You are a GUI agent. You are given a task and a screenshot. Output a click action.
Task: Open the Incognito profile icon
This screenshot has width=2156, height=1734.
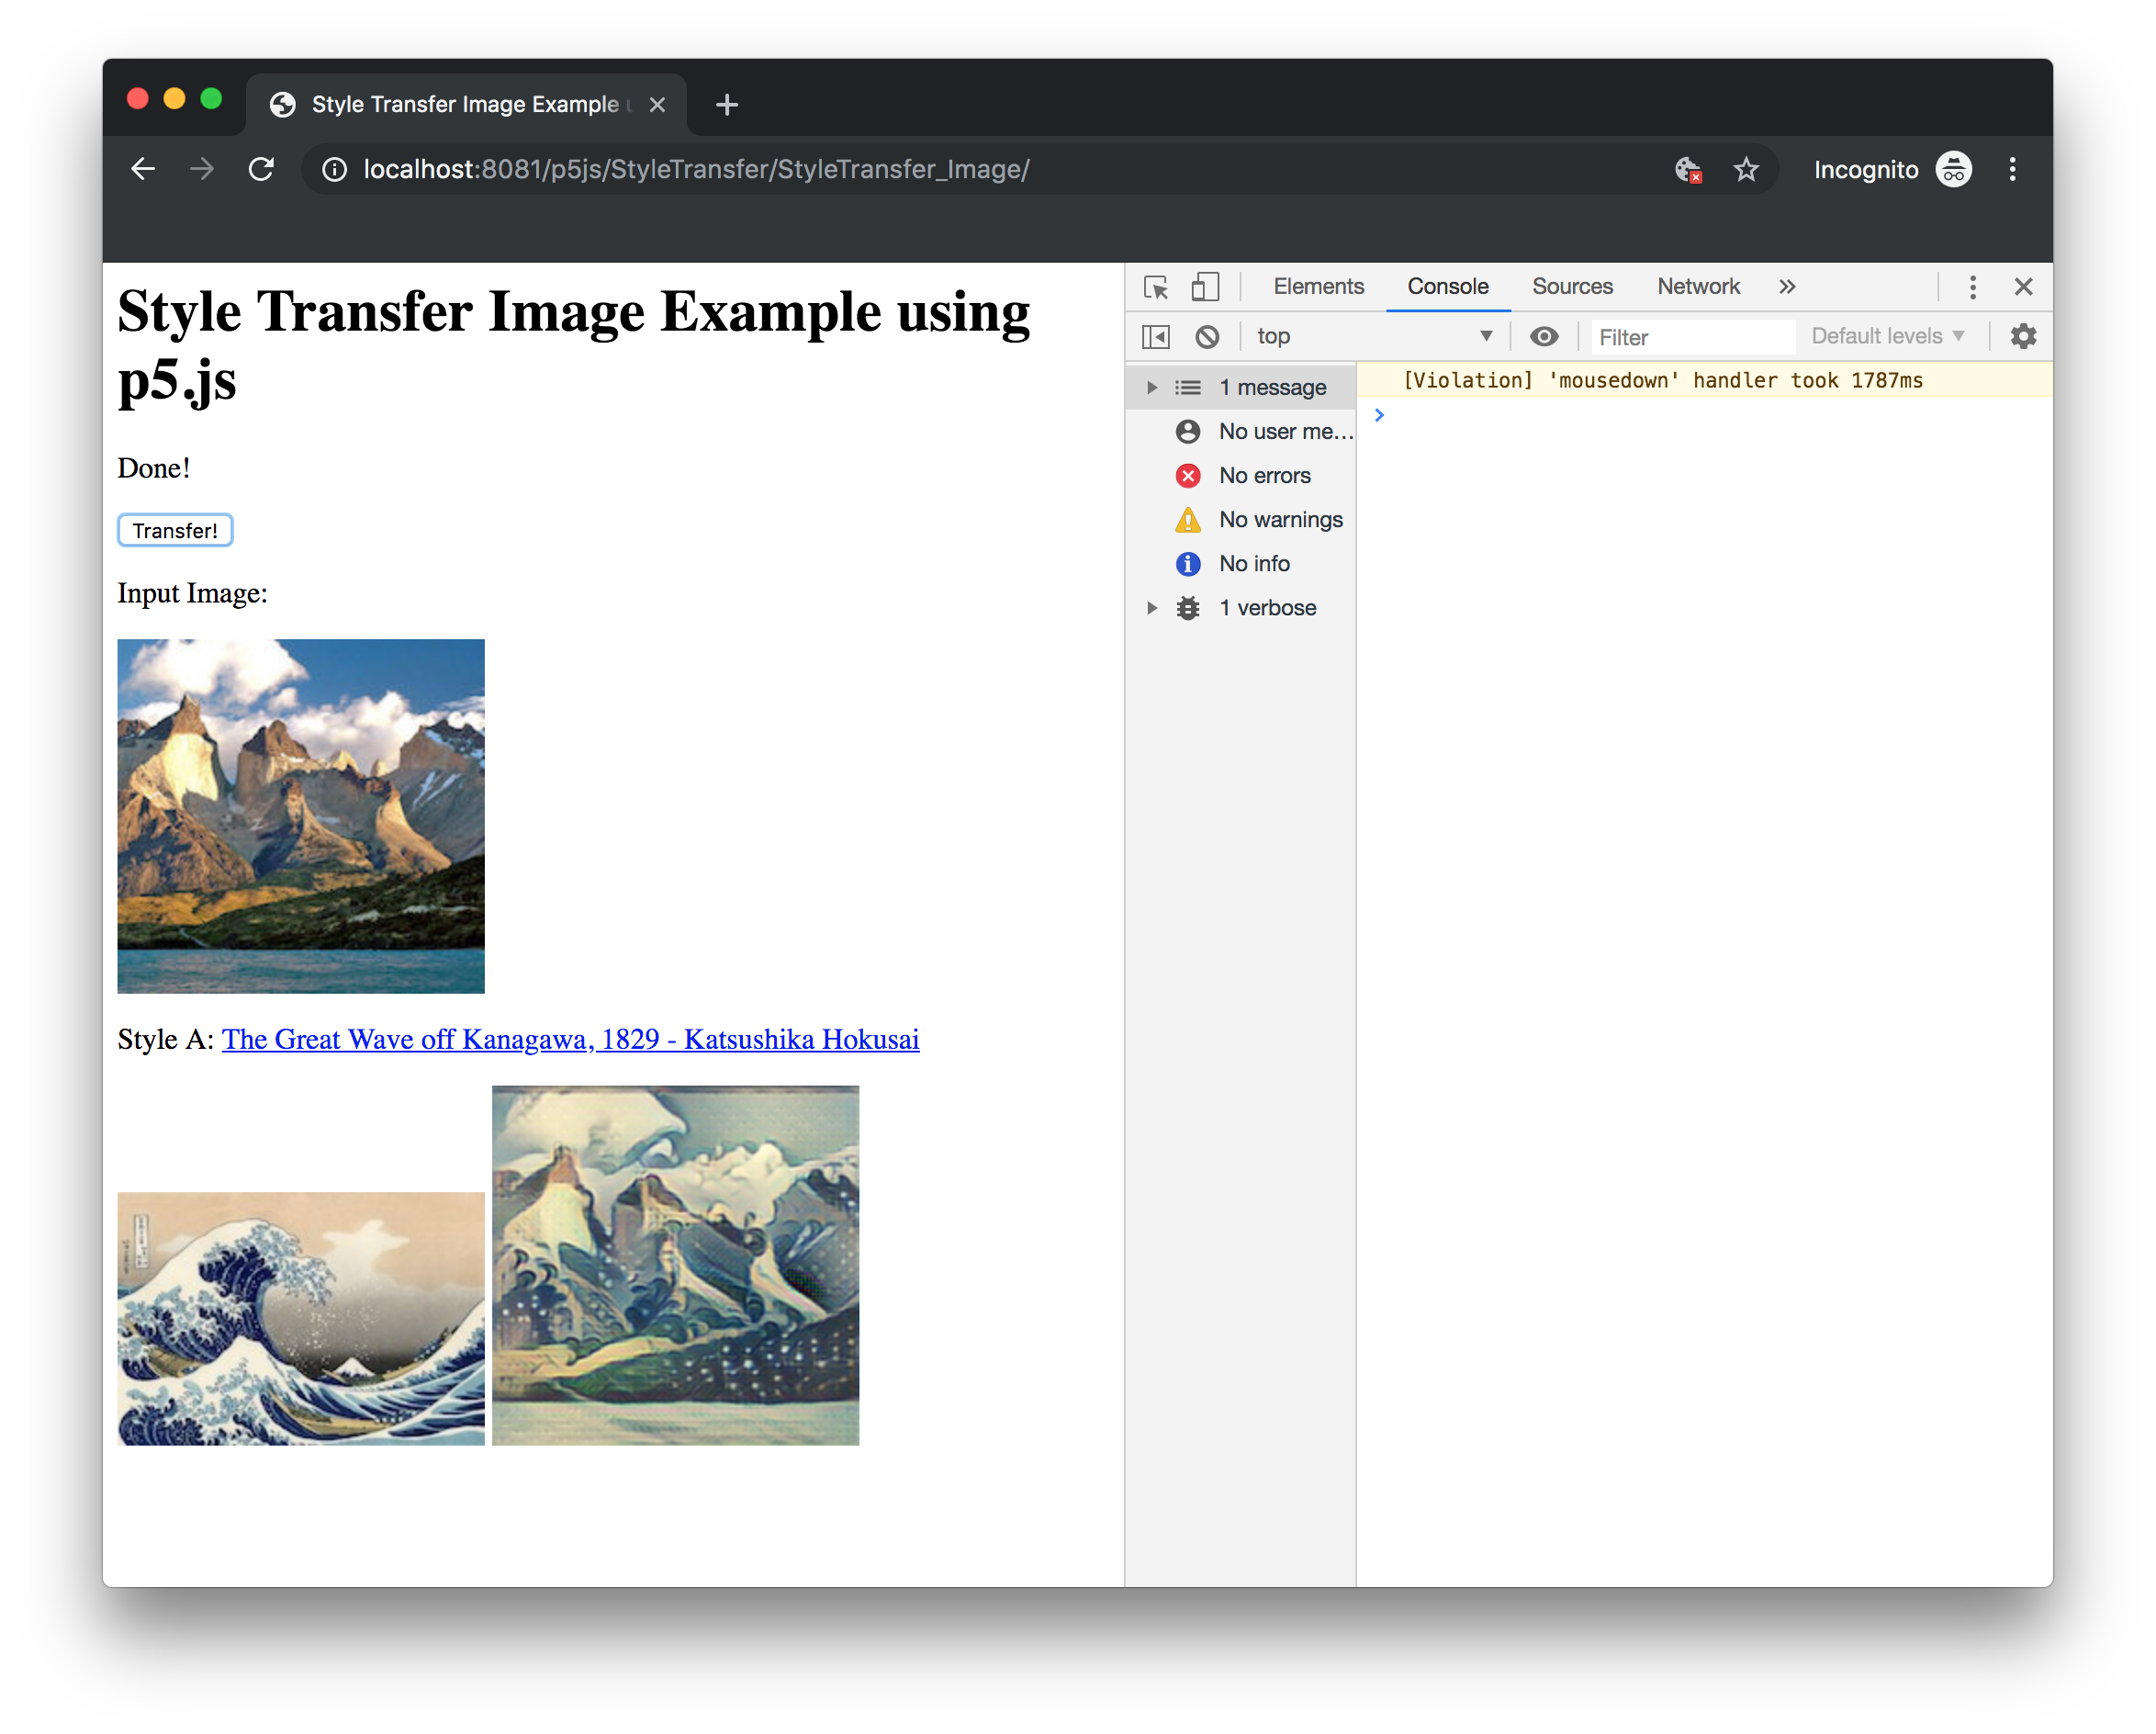(x=1952, y=169)
